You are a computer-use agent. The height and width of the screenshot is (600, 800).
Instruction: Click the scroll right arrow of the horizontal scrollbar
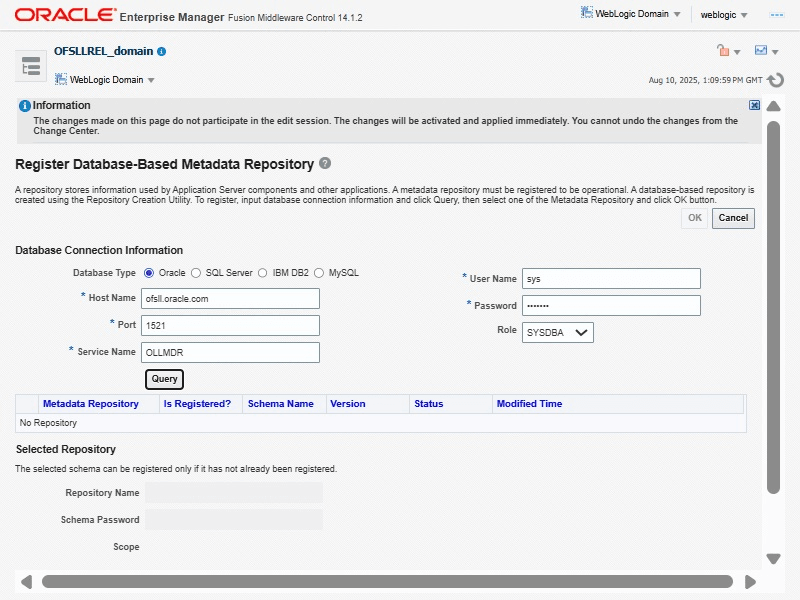point(750,582)
